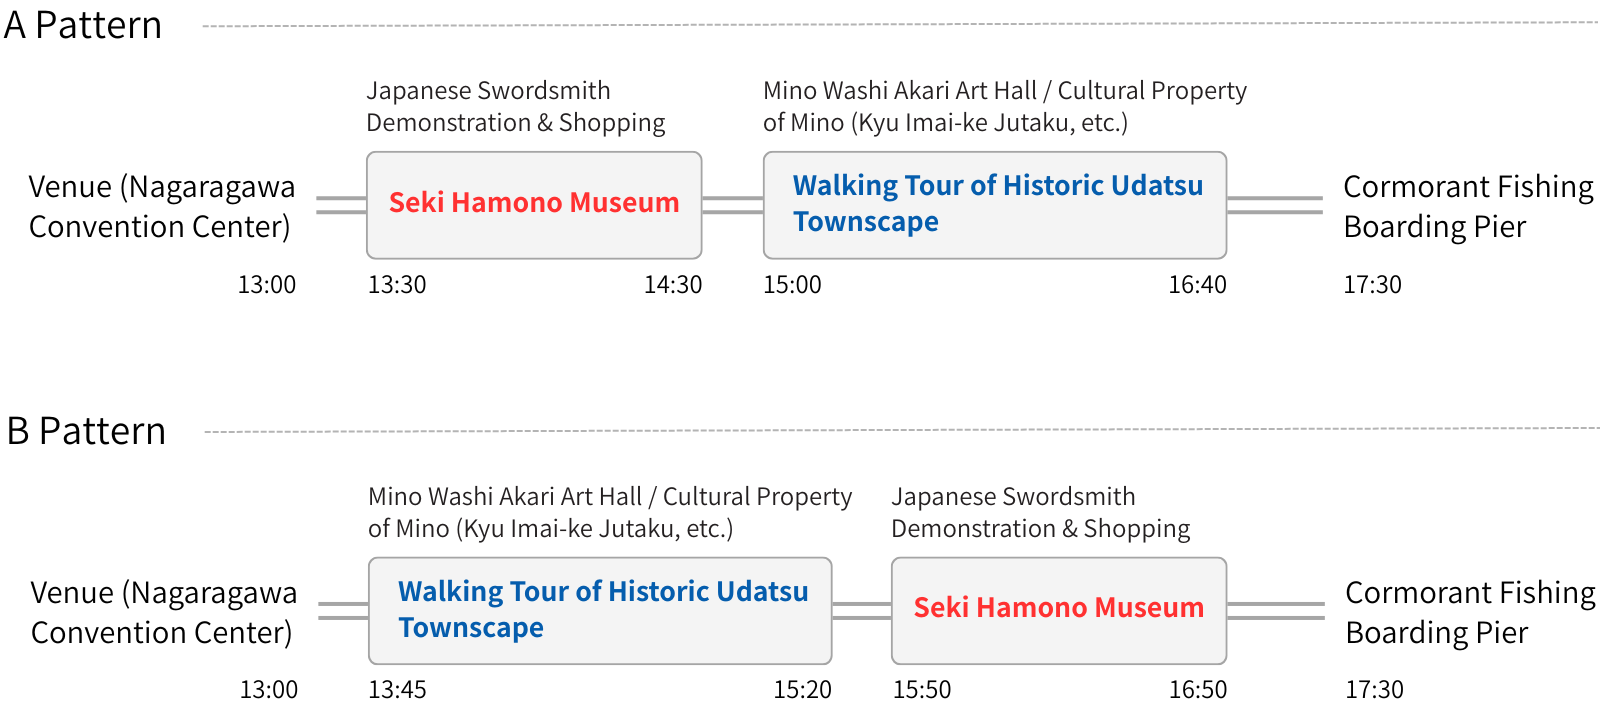This screenshot has height=706, width=1600.
Task: Click the Swordsmith Demonstration caption in A Pattern
Action: tap(515, 107)
